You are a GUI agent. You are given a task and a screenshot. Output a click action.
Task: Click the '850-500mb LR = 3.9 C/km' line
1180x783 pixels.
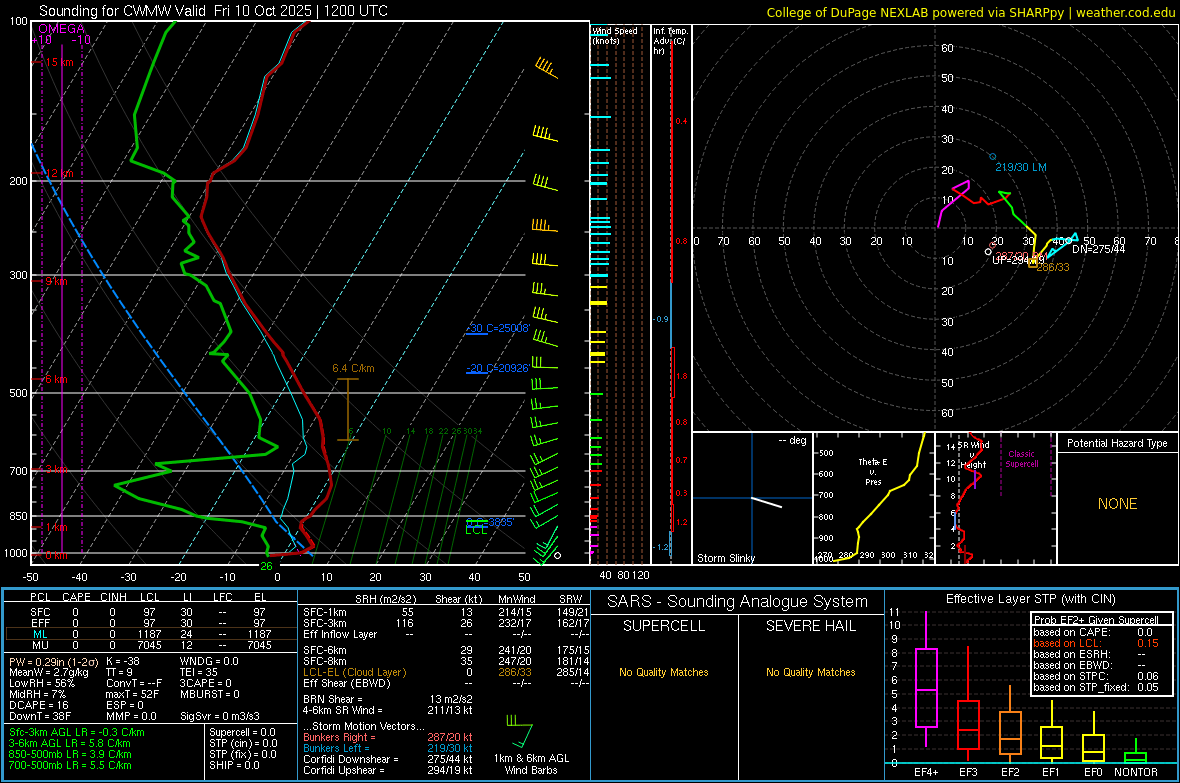point(70,754)
